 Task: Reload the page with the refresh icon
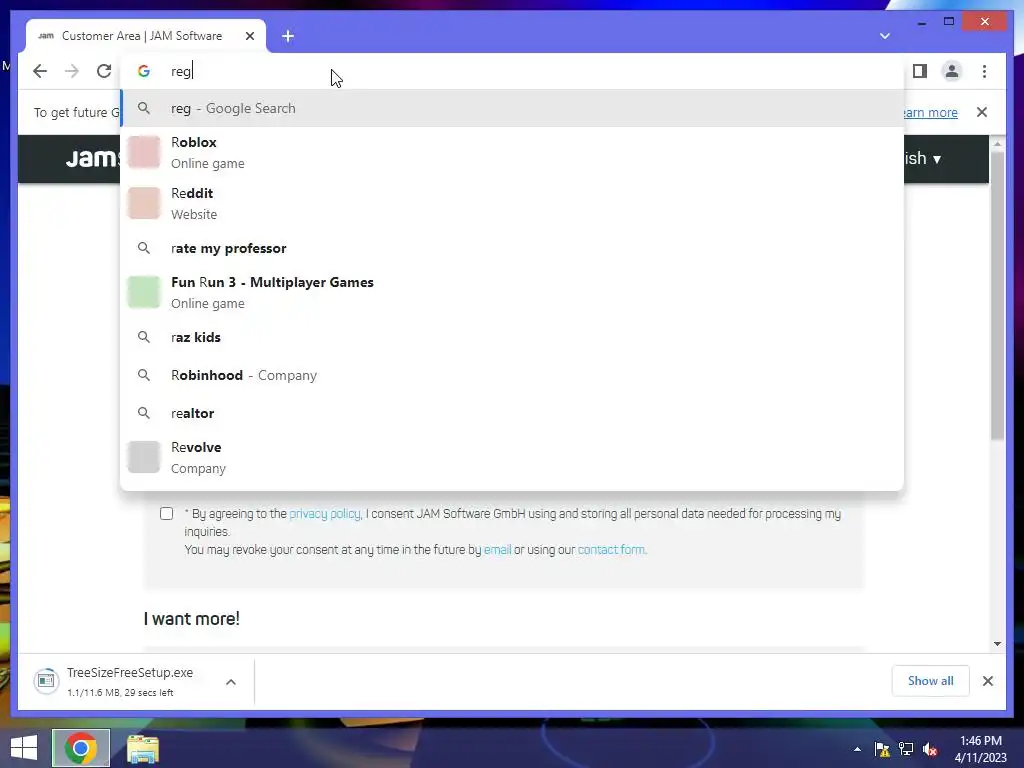pyautogui.click(x=104, y=71)
